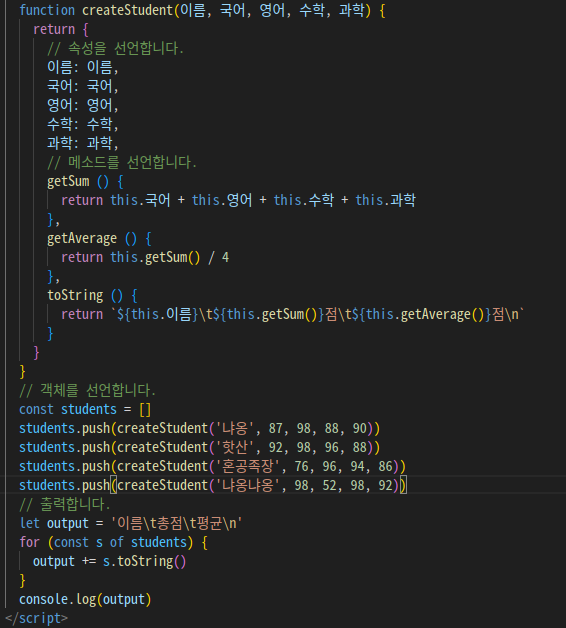Click the 'function' keyword on first line
This screenshot has width=566, height=628.
pos(47,10)
